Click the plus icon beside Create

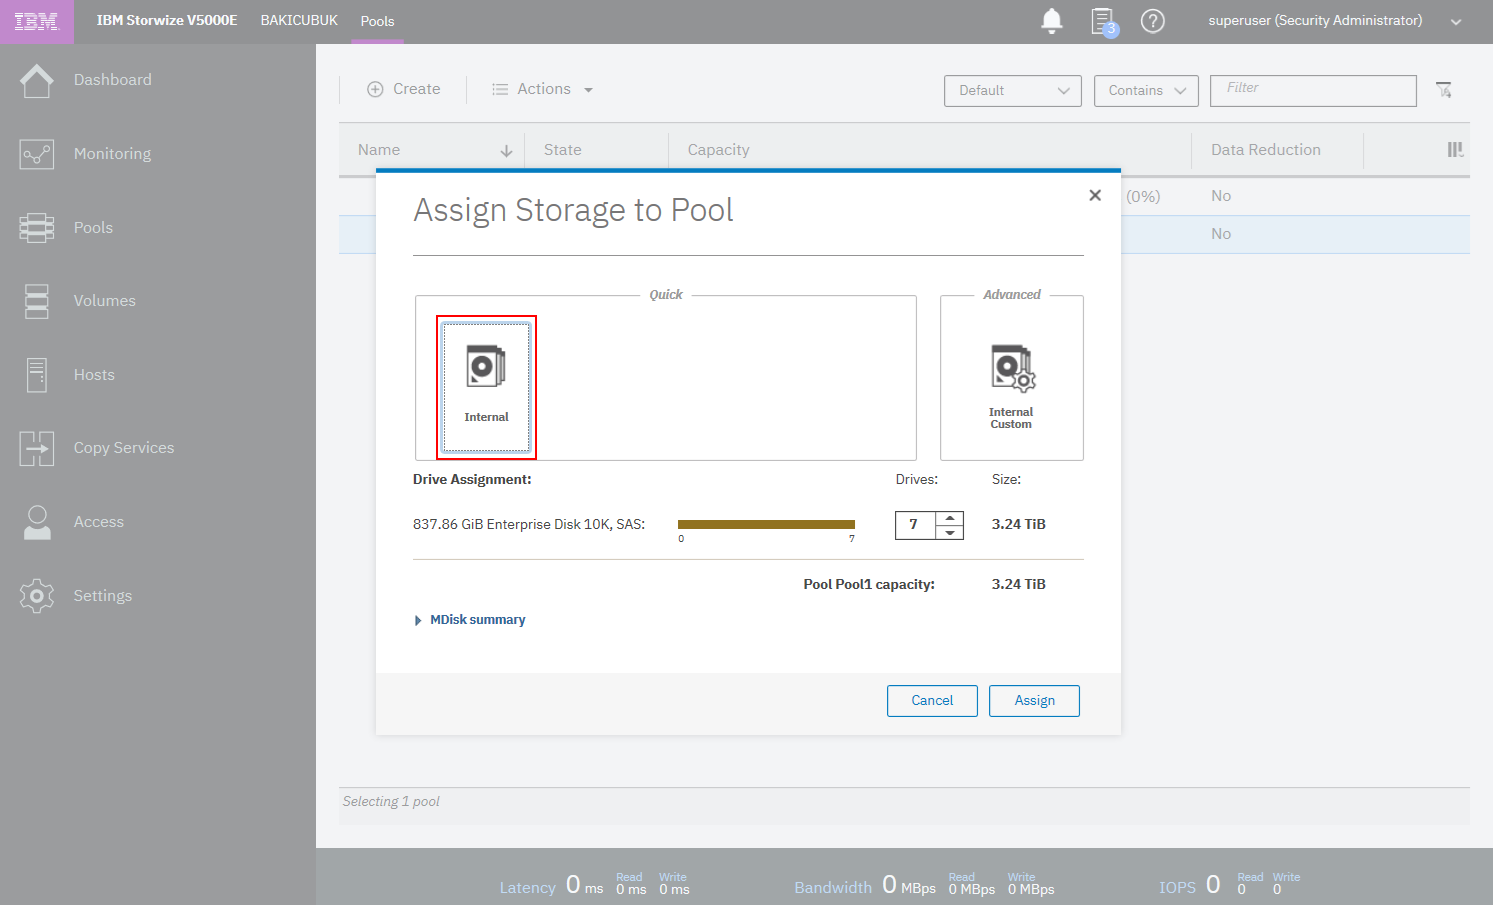[x=375, y=89]
